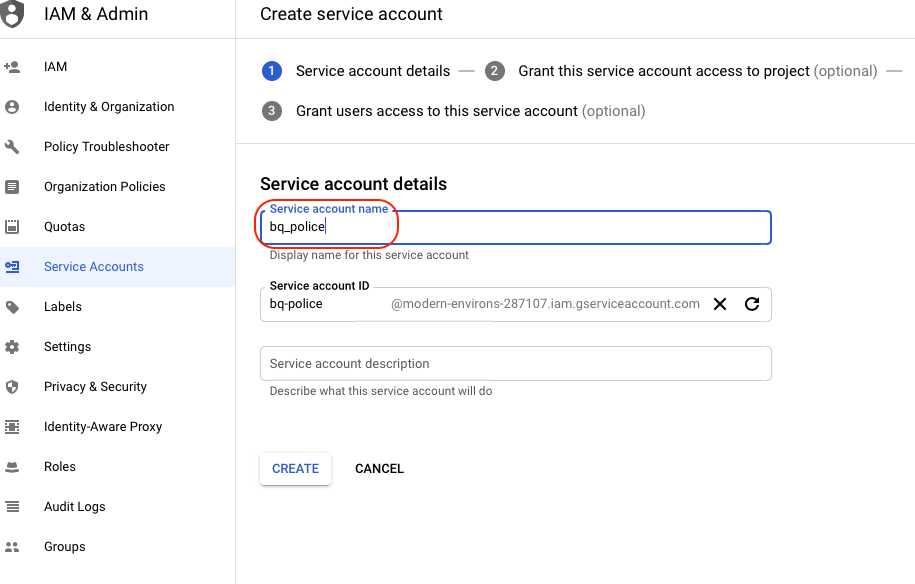Click the IAM & Admin shield icon

[x=13, y=15]
